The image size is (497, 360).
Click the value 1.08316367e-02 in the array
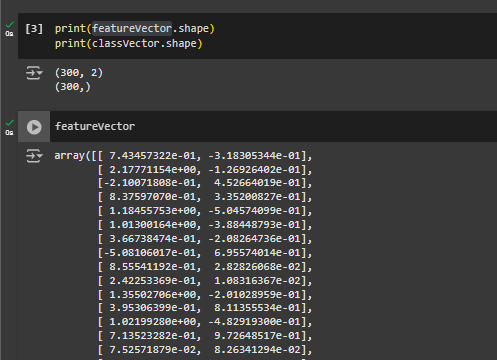click(257, 281)
